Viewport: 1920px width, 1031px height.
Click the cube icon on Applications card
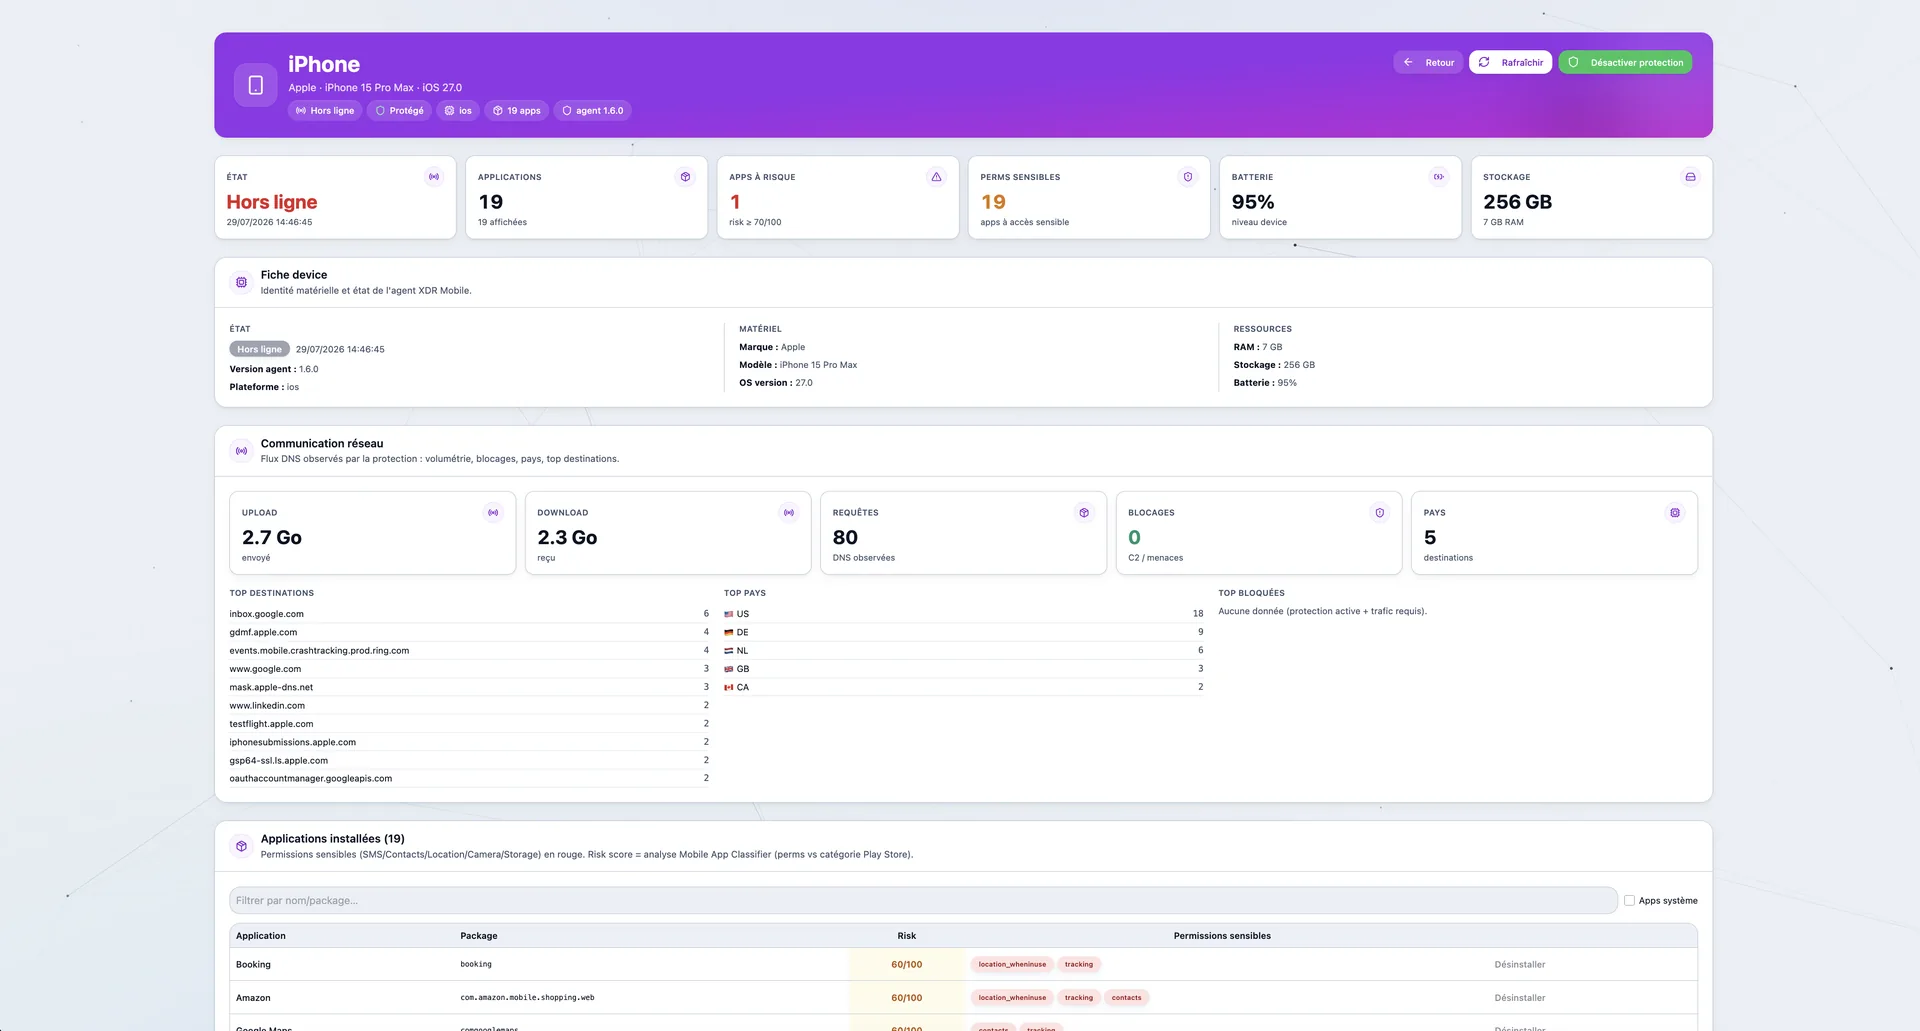[x=685, y=177]
